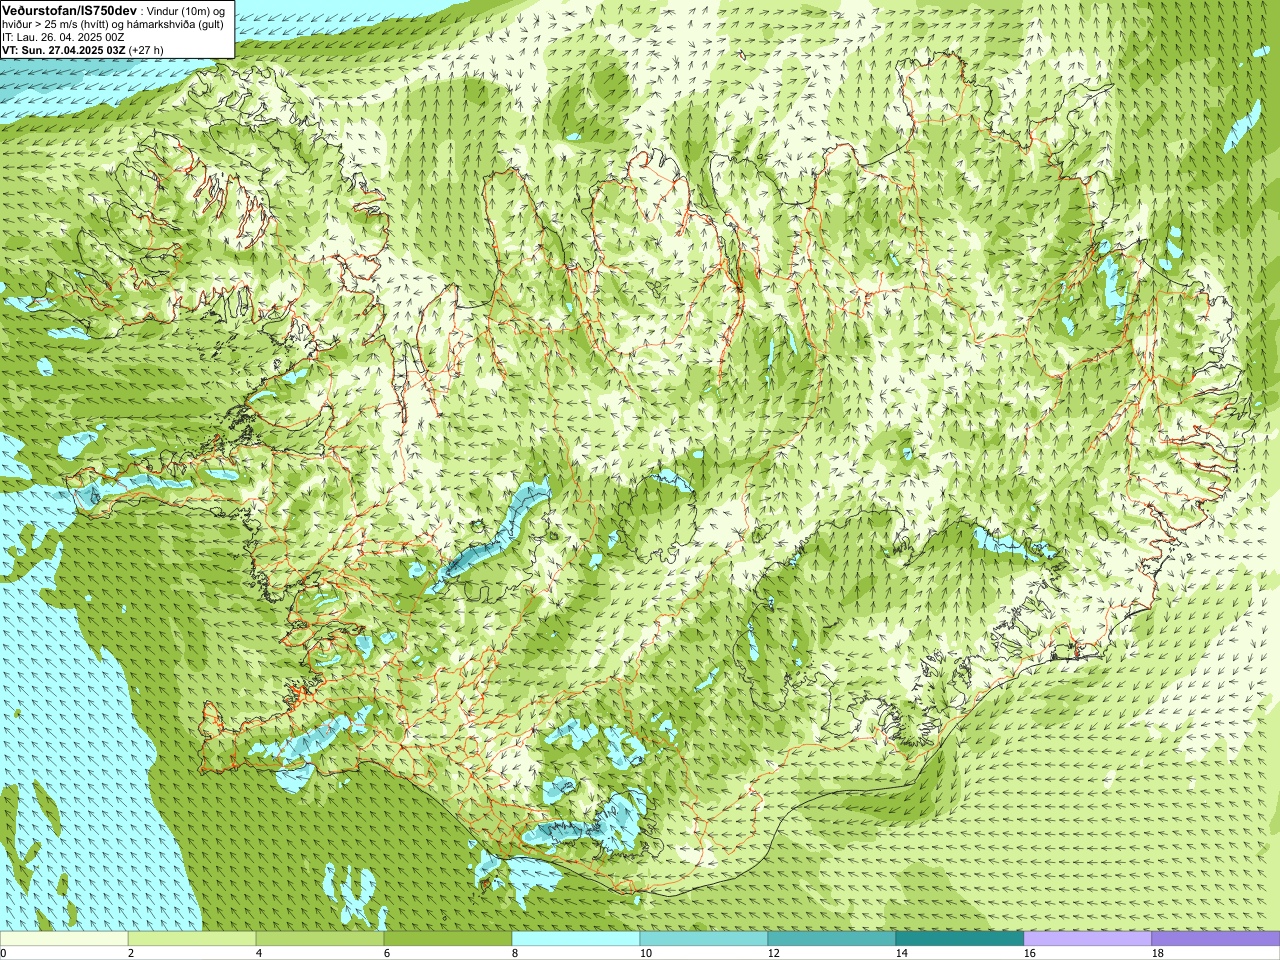Click the 6–8 m/s dark green legend swatch
Viewport: 1280px width, 960px height.
pos(448,939)
